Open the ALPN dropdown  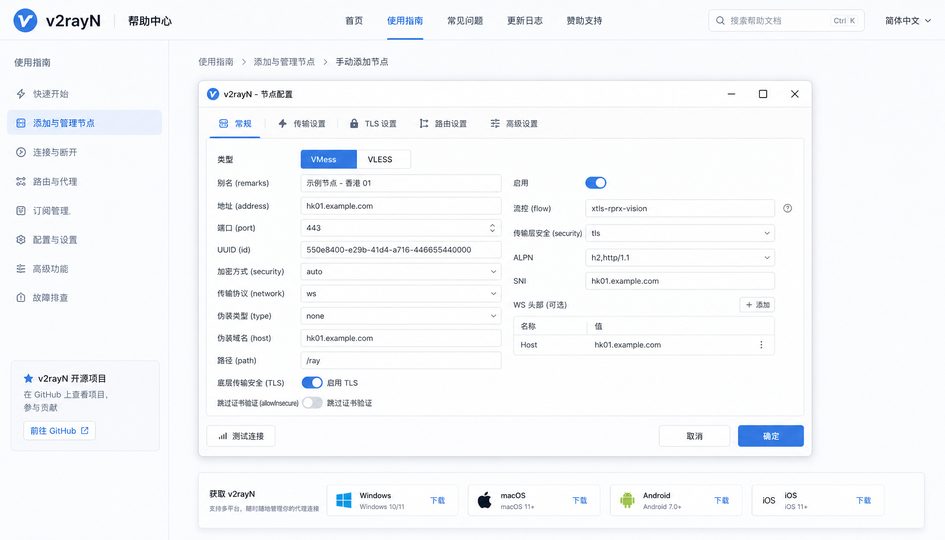click(680, 257)
